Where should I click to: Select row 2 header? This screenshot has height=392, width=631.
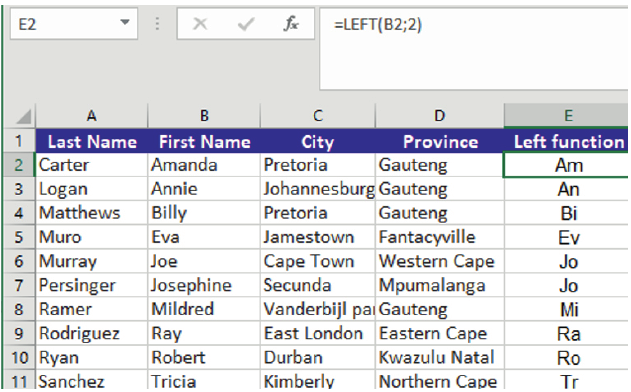click(19, 165)
